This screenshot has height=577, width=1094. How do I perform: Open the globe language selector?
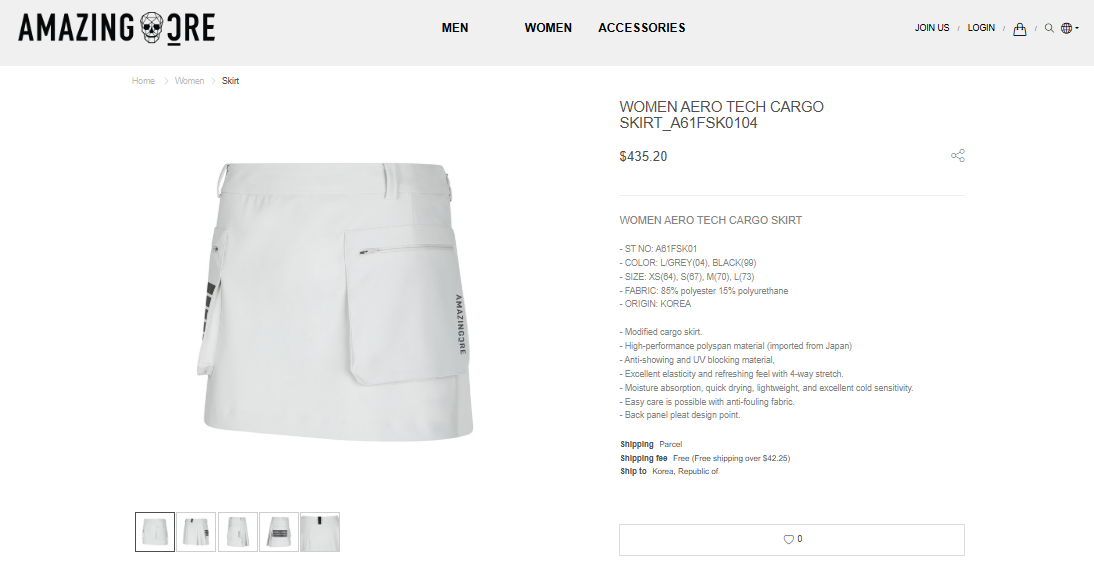point(1069,29)
